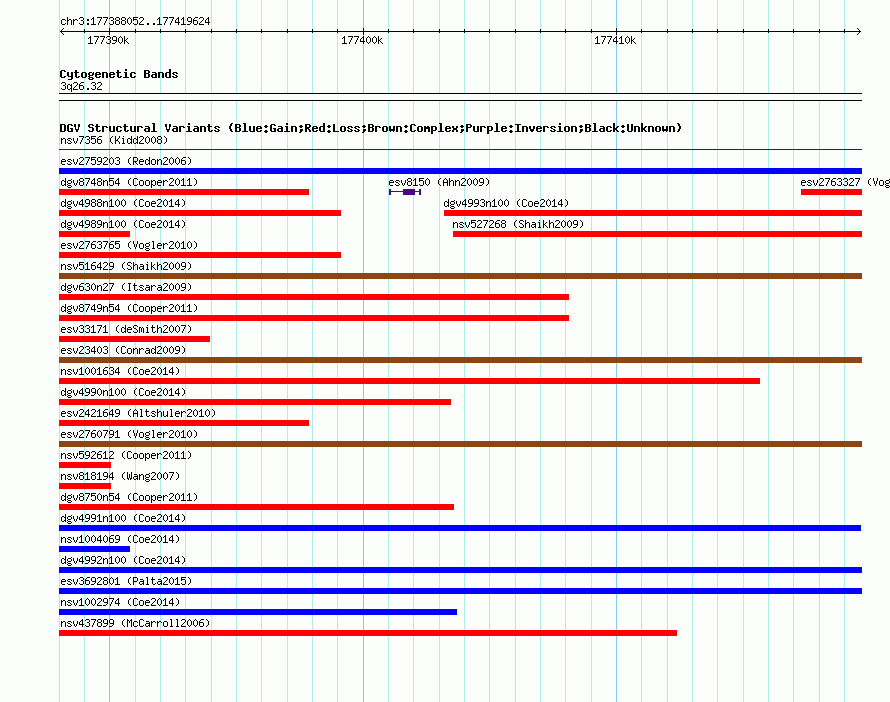Click dgv4992n100 (Coe2014) label
The height and width of the screenshot is (702, 890).
(x=123, y=560)
